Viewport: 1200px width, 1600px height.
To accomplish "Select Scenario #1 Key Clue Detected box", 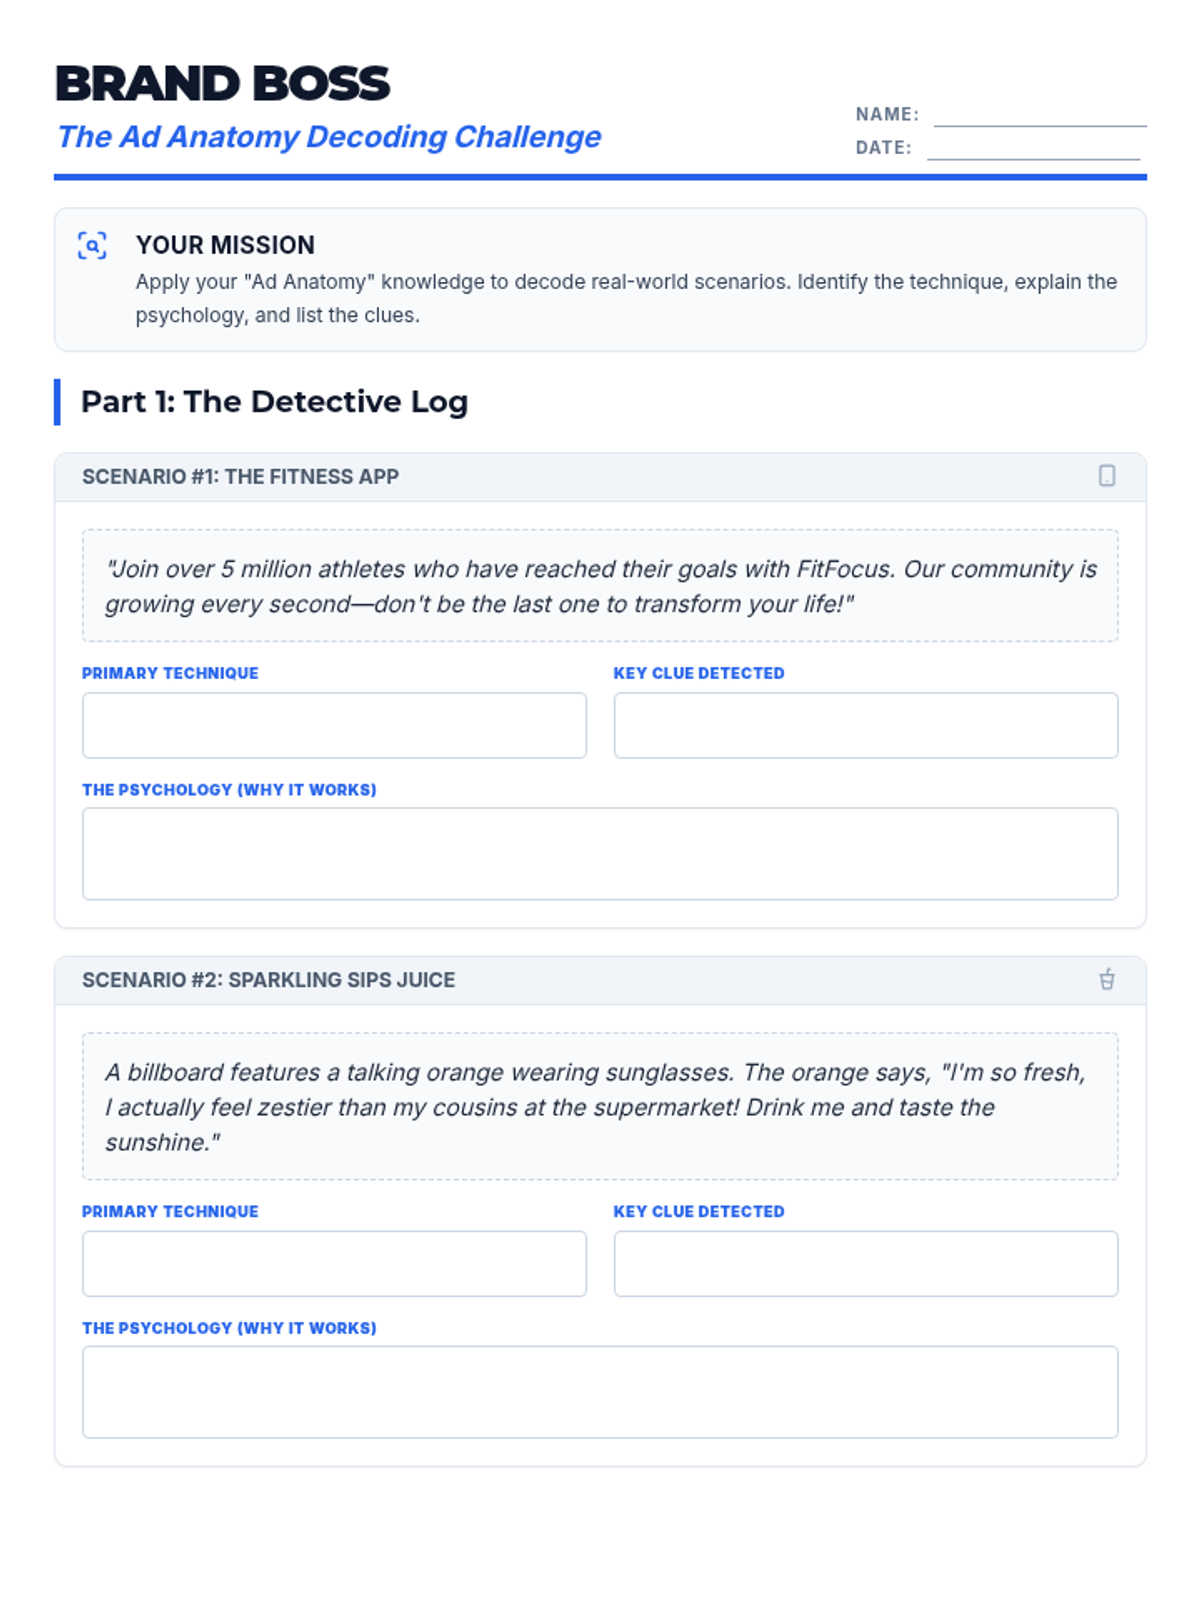I will coord(866,725).
